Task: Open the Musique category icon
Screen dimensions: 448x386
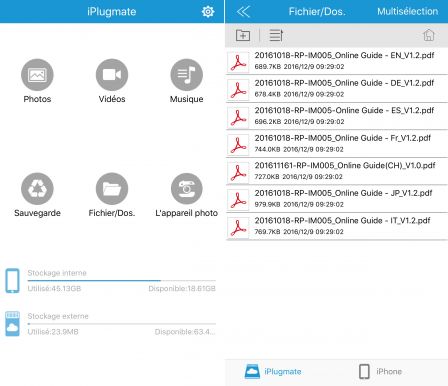Action: 186,75
